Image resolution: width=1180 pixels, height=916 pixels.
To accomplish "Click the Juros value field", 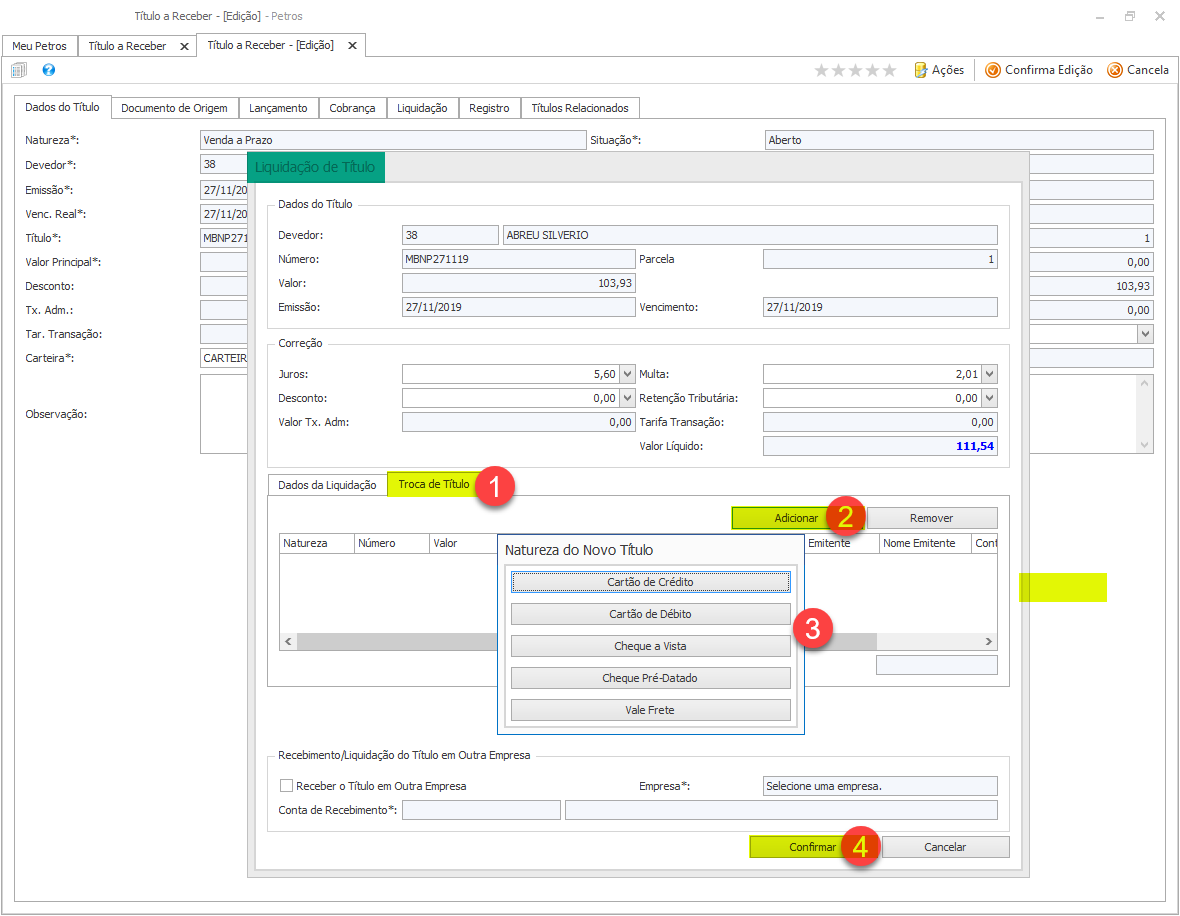I will point(510,374).
